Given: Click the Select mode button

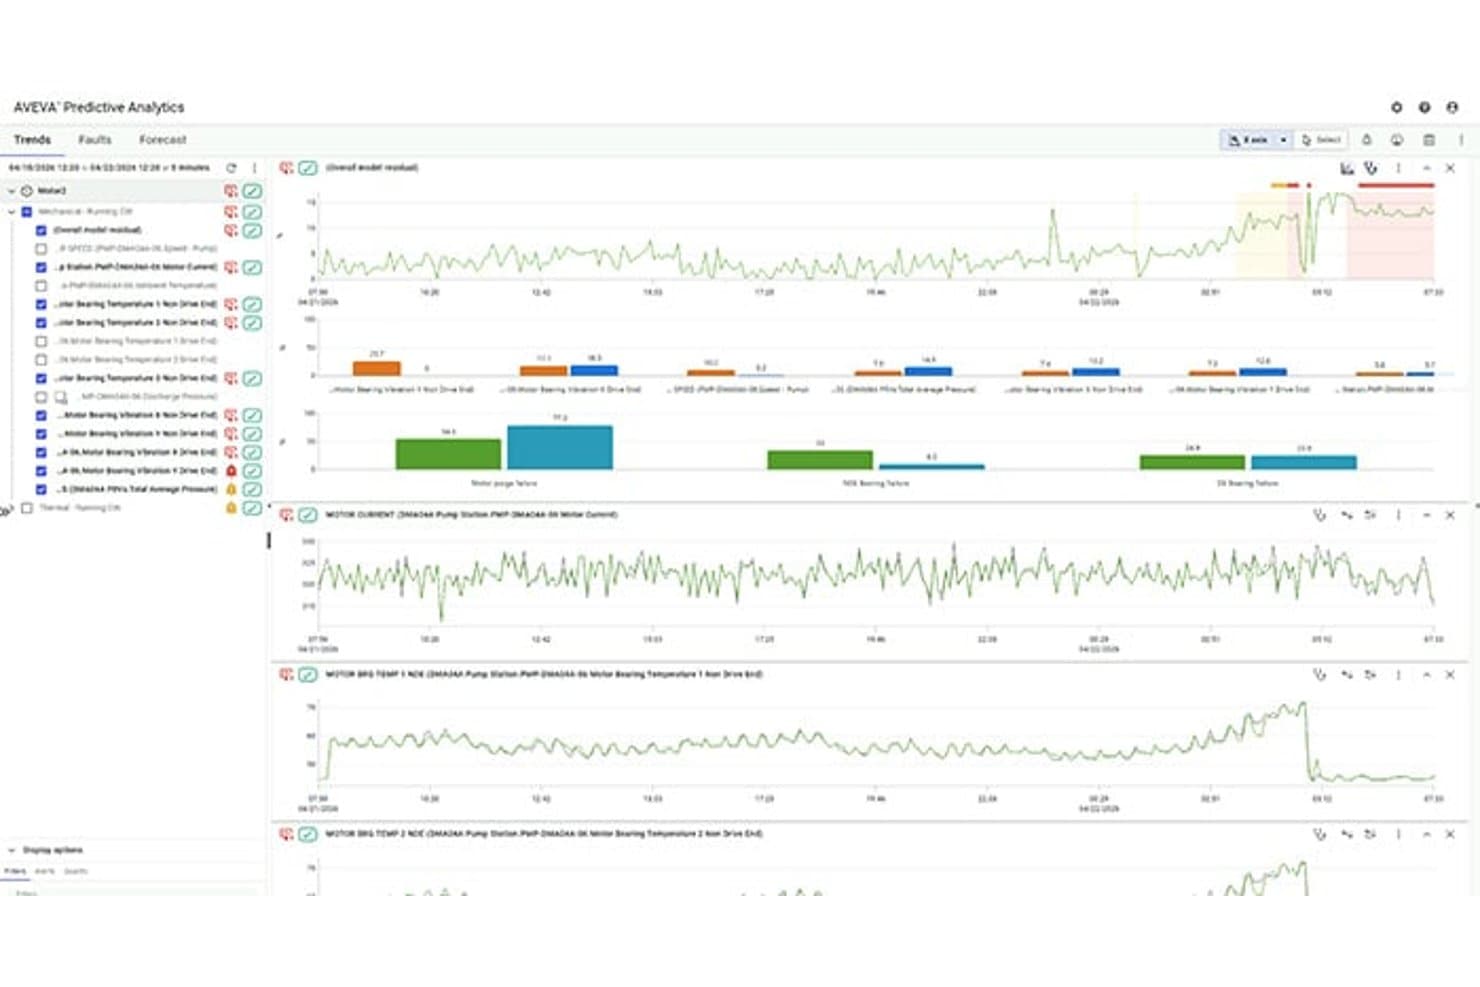Looking at the screenshot, I should [1321, 140].
